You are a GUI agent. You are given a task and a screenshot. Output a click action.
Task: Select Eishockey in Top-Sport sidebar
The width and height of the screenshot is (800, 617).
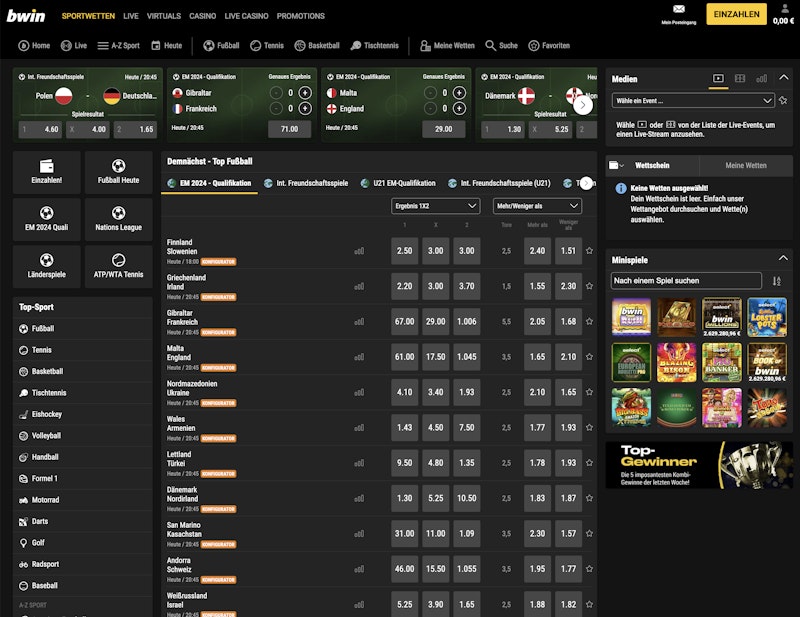[46, 414]
